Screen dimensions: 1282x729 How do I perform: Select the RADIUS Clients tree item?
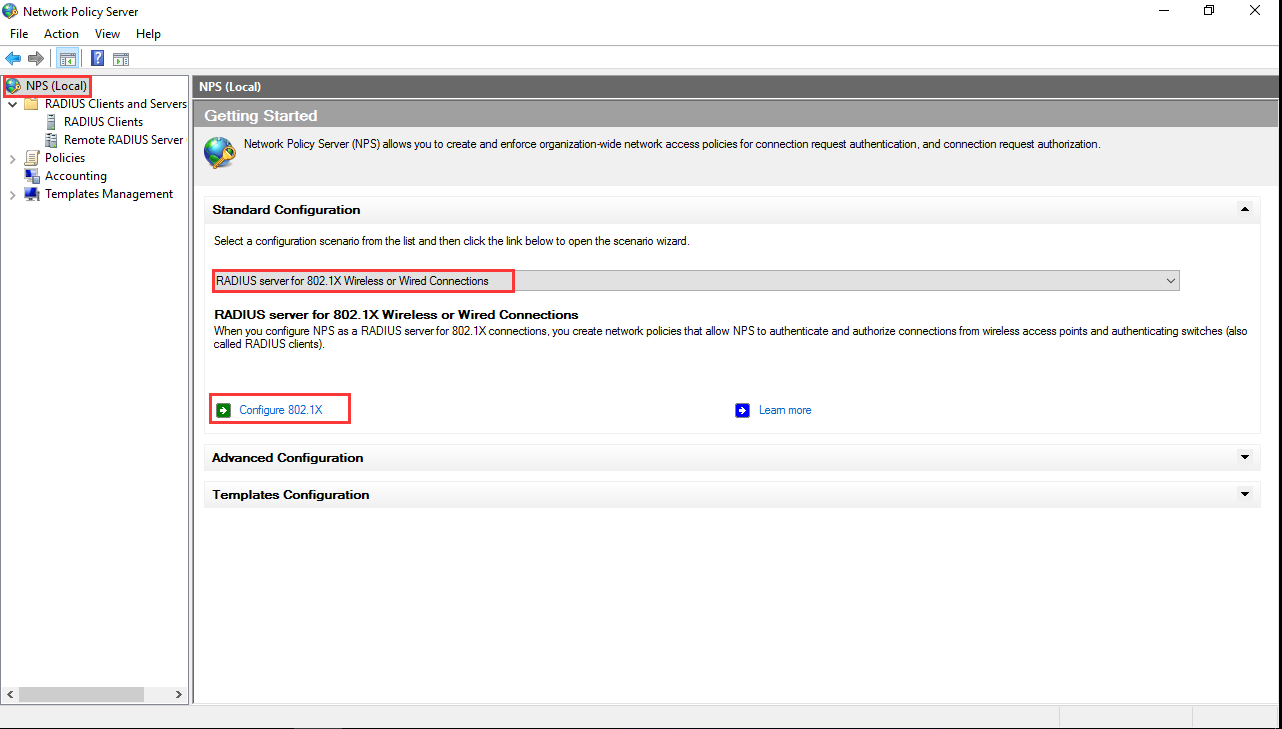pos(103,122)
